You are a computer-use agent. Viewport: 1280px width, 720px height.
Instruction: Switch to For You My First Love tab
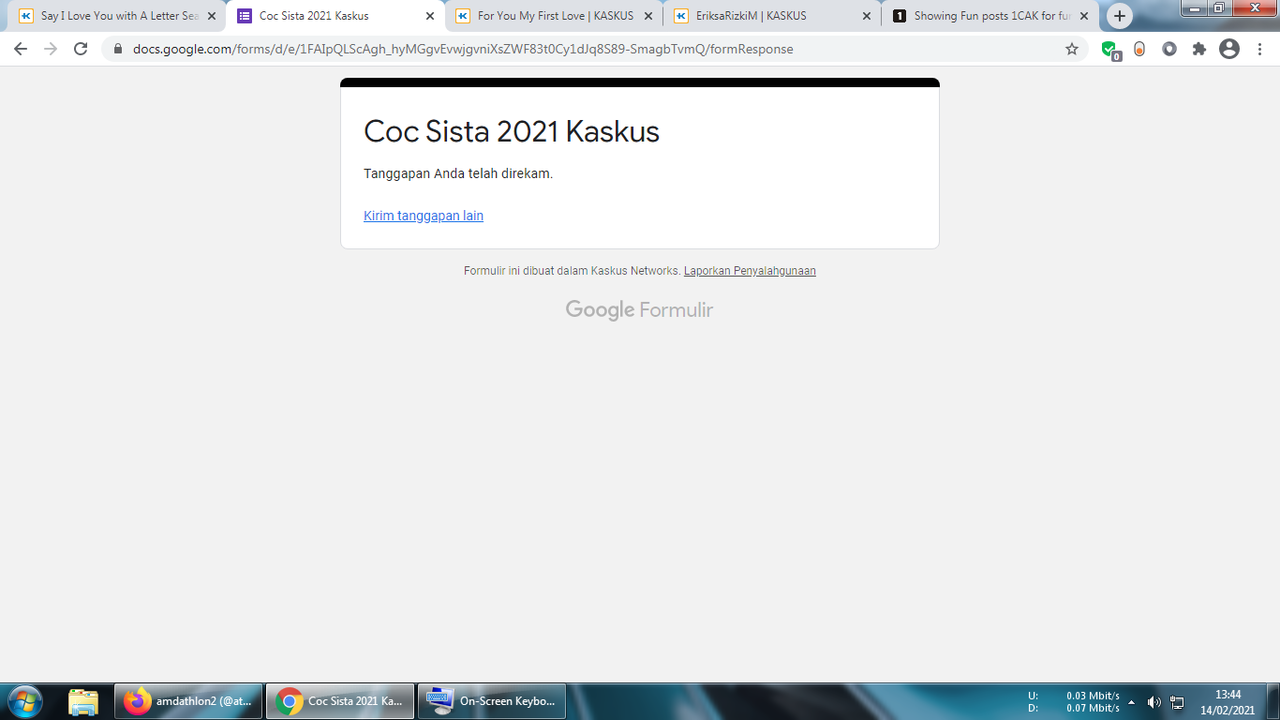[x=554, y=16]
